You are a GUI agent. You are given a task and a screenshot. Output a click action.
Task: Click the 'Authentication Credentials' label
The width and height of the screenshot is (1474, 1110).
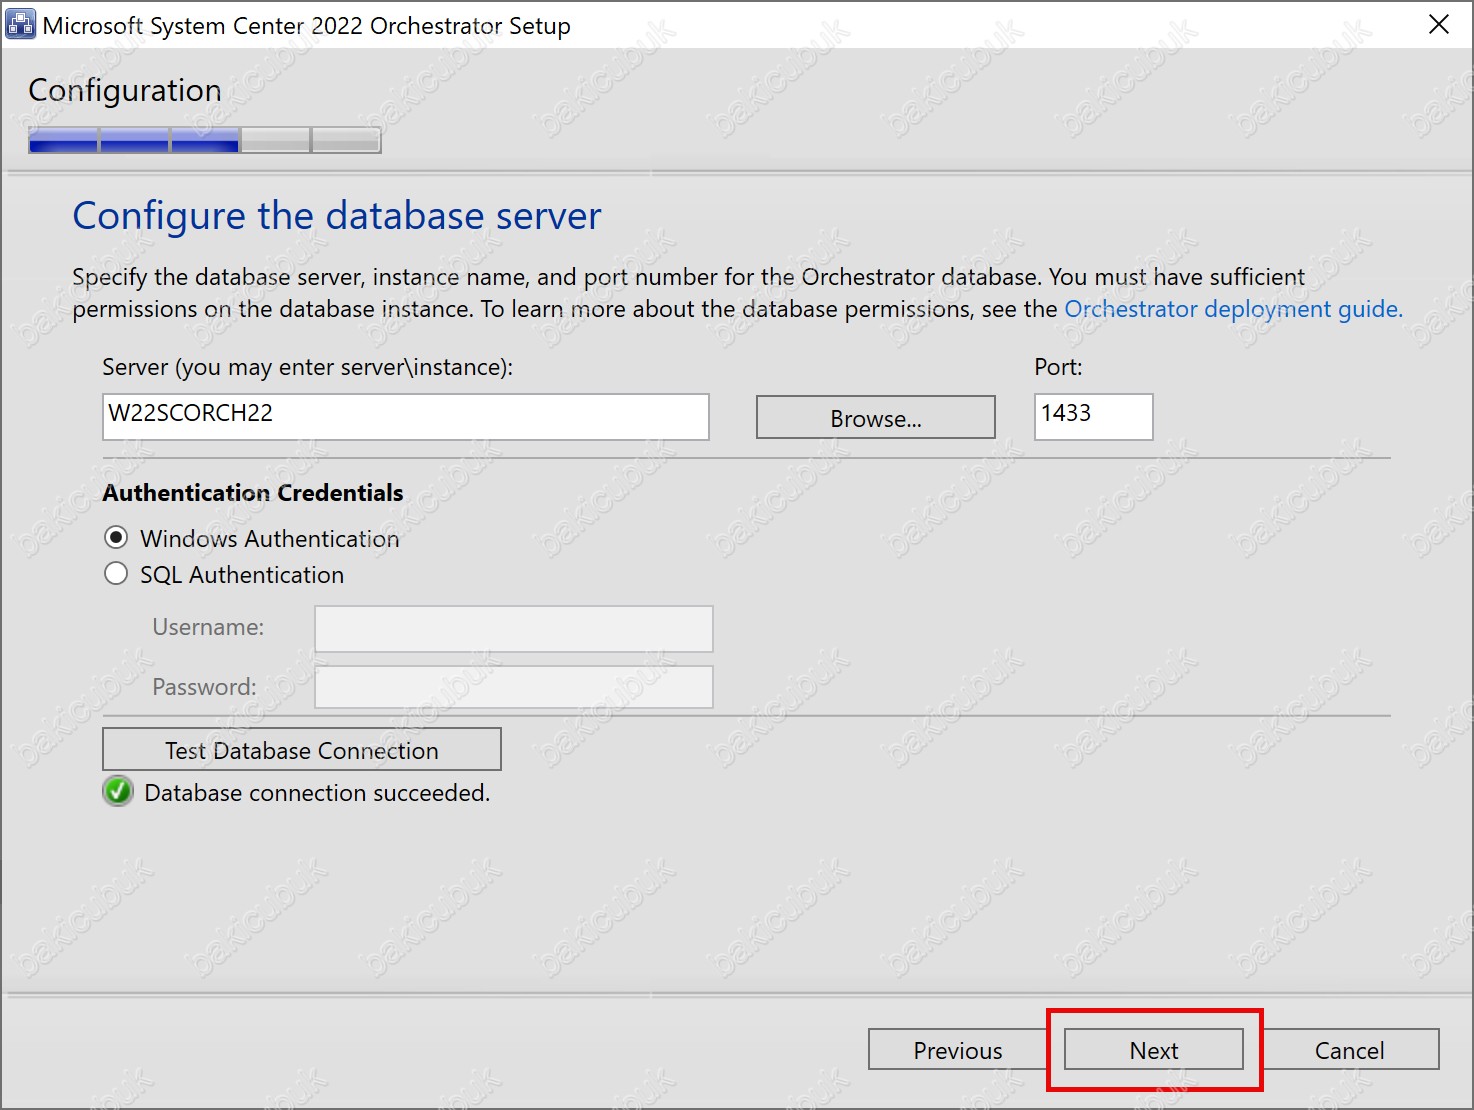[x=253, y=493]
